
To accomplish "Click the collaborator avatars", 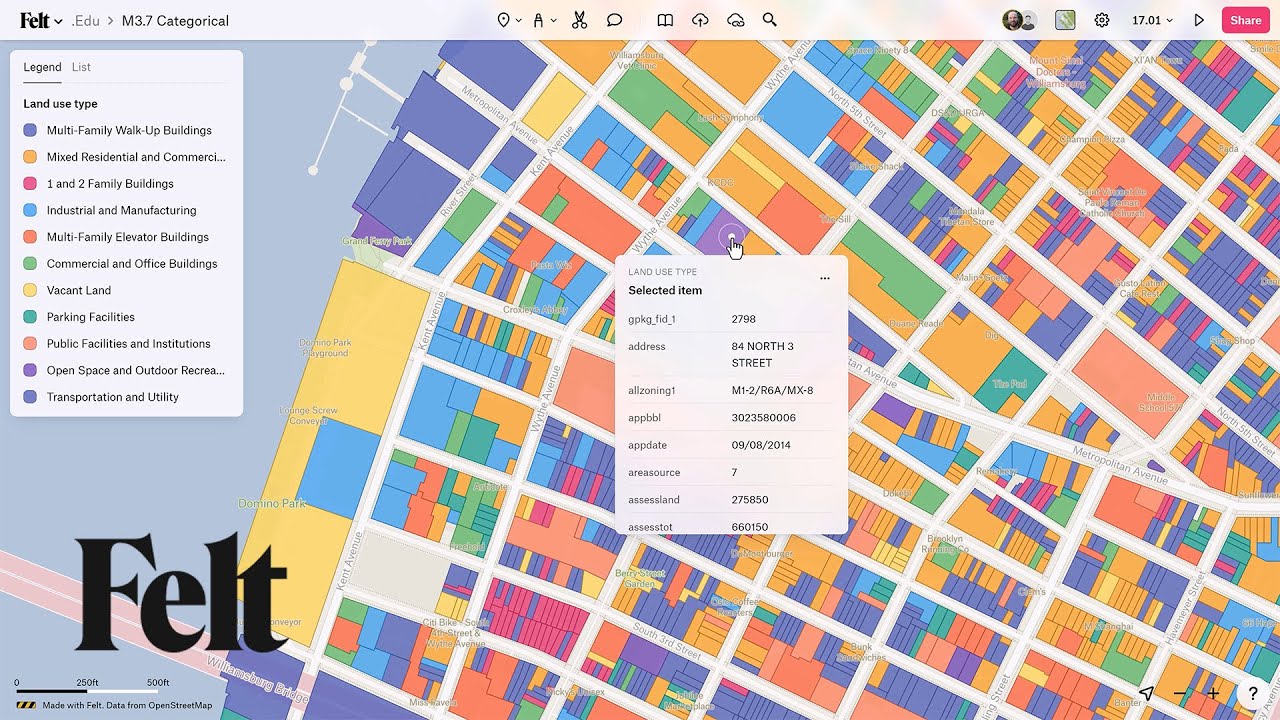I will tap(1020, 20).
